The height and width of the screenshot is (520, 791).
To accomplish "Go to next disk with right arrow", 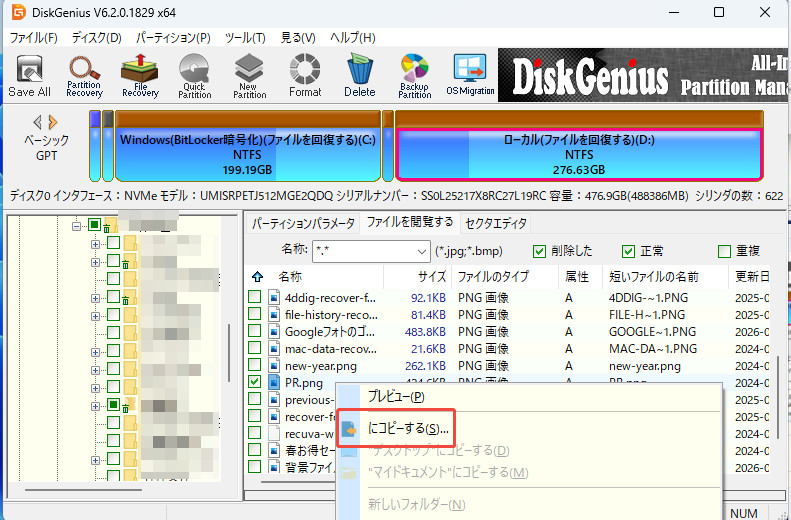I will click(x=53, y=122).
